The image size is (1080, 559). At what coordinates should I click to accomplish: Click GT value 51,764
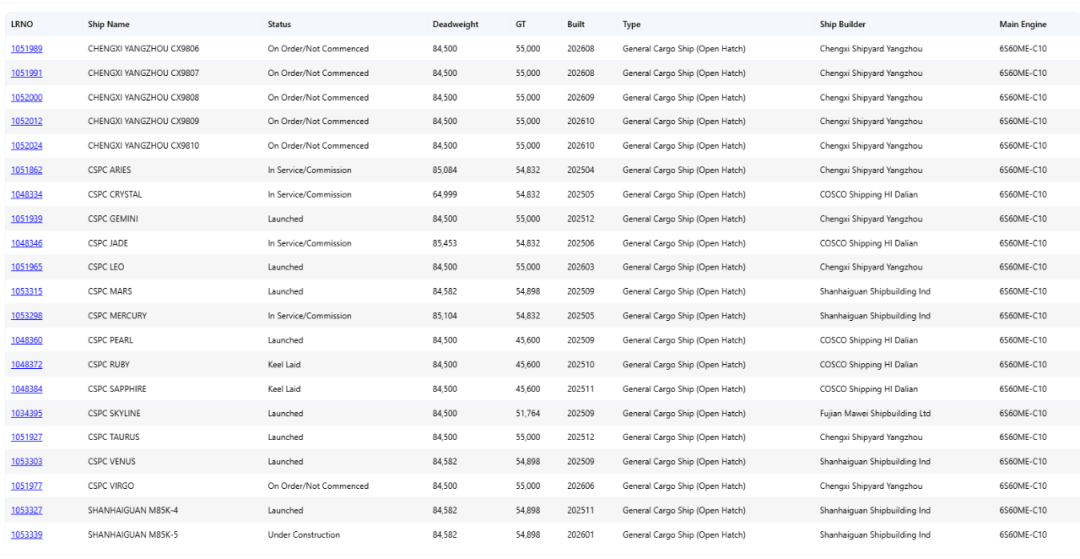[528, 414]
